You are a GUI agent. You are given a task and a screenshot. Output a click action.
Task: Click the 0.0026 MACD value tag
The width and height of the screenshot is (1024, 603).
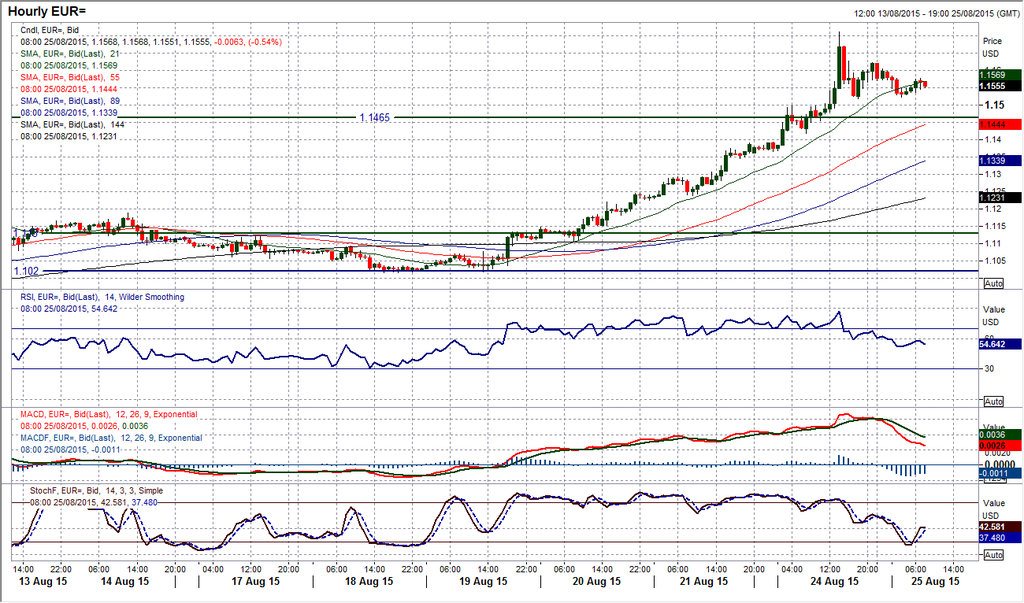click(1000, 446)
